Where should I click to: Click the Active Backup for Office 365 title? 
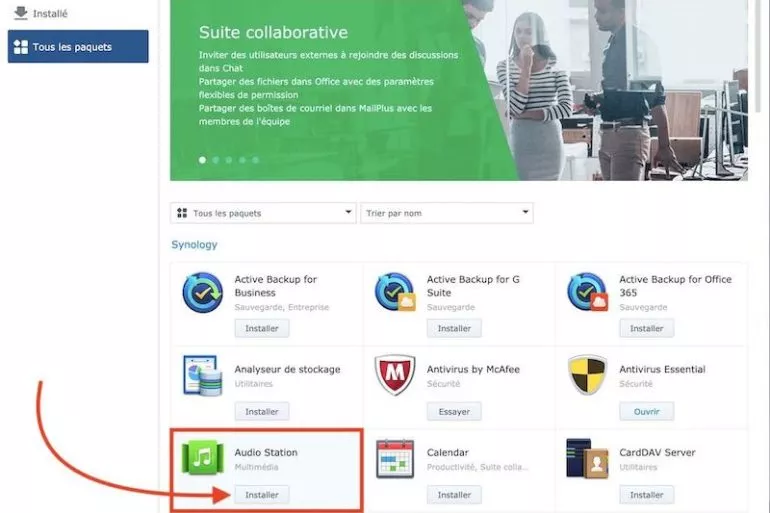(675, 286)
